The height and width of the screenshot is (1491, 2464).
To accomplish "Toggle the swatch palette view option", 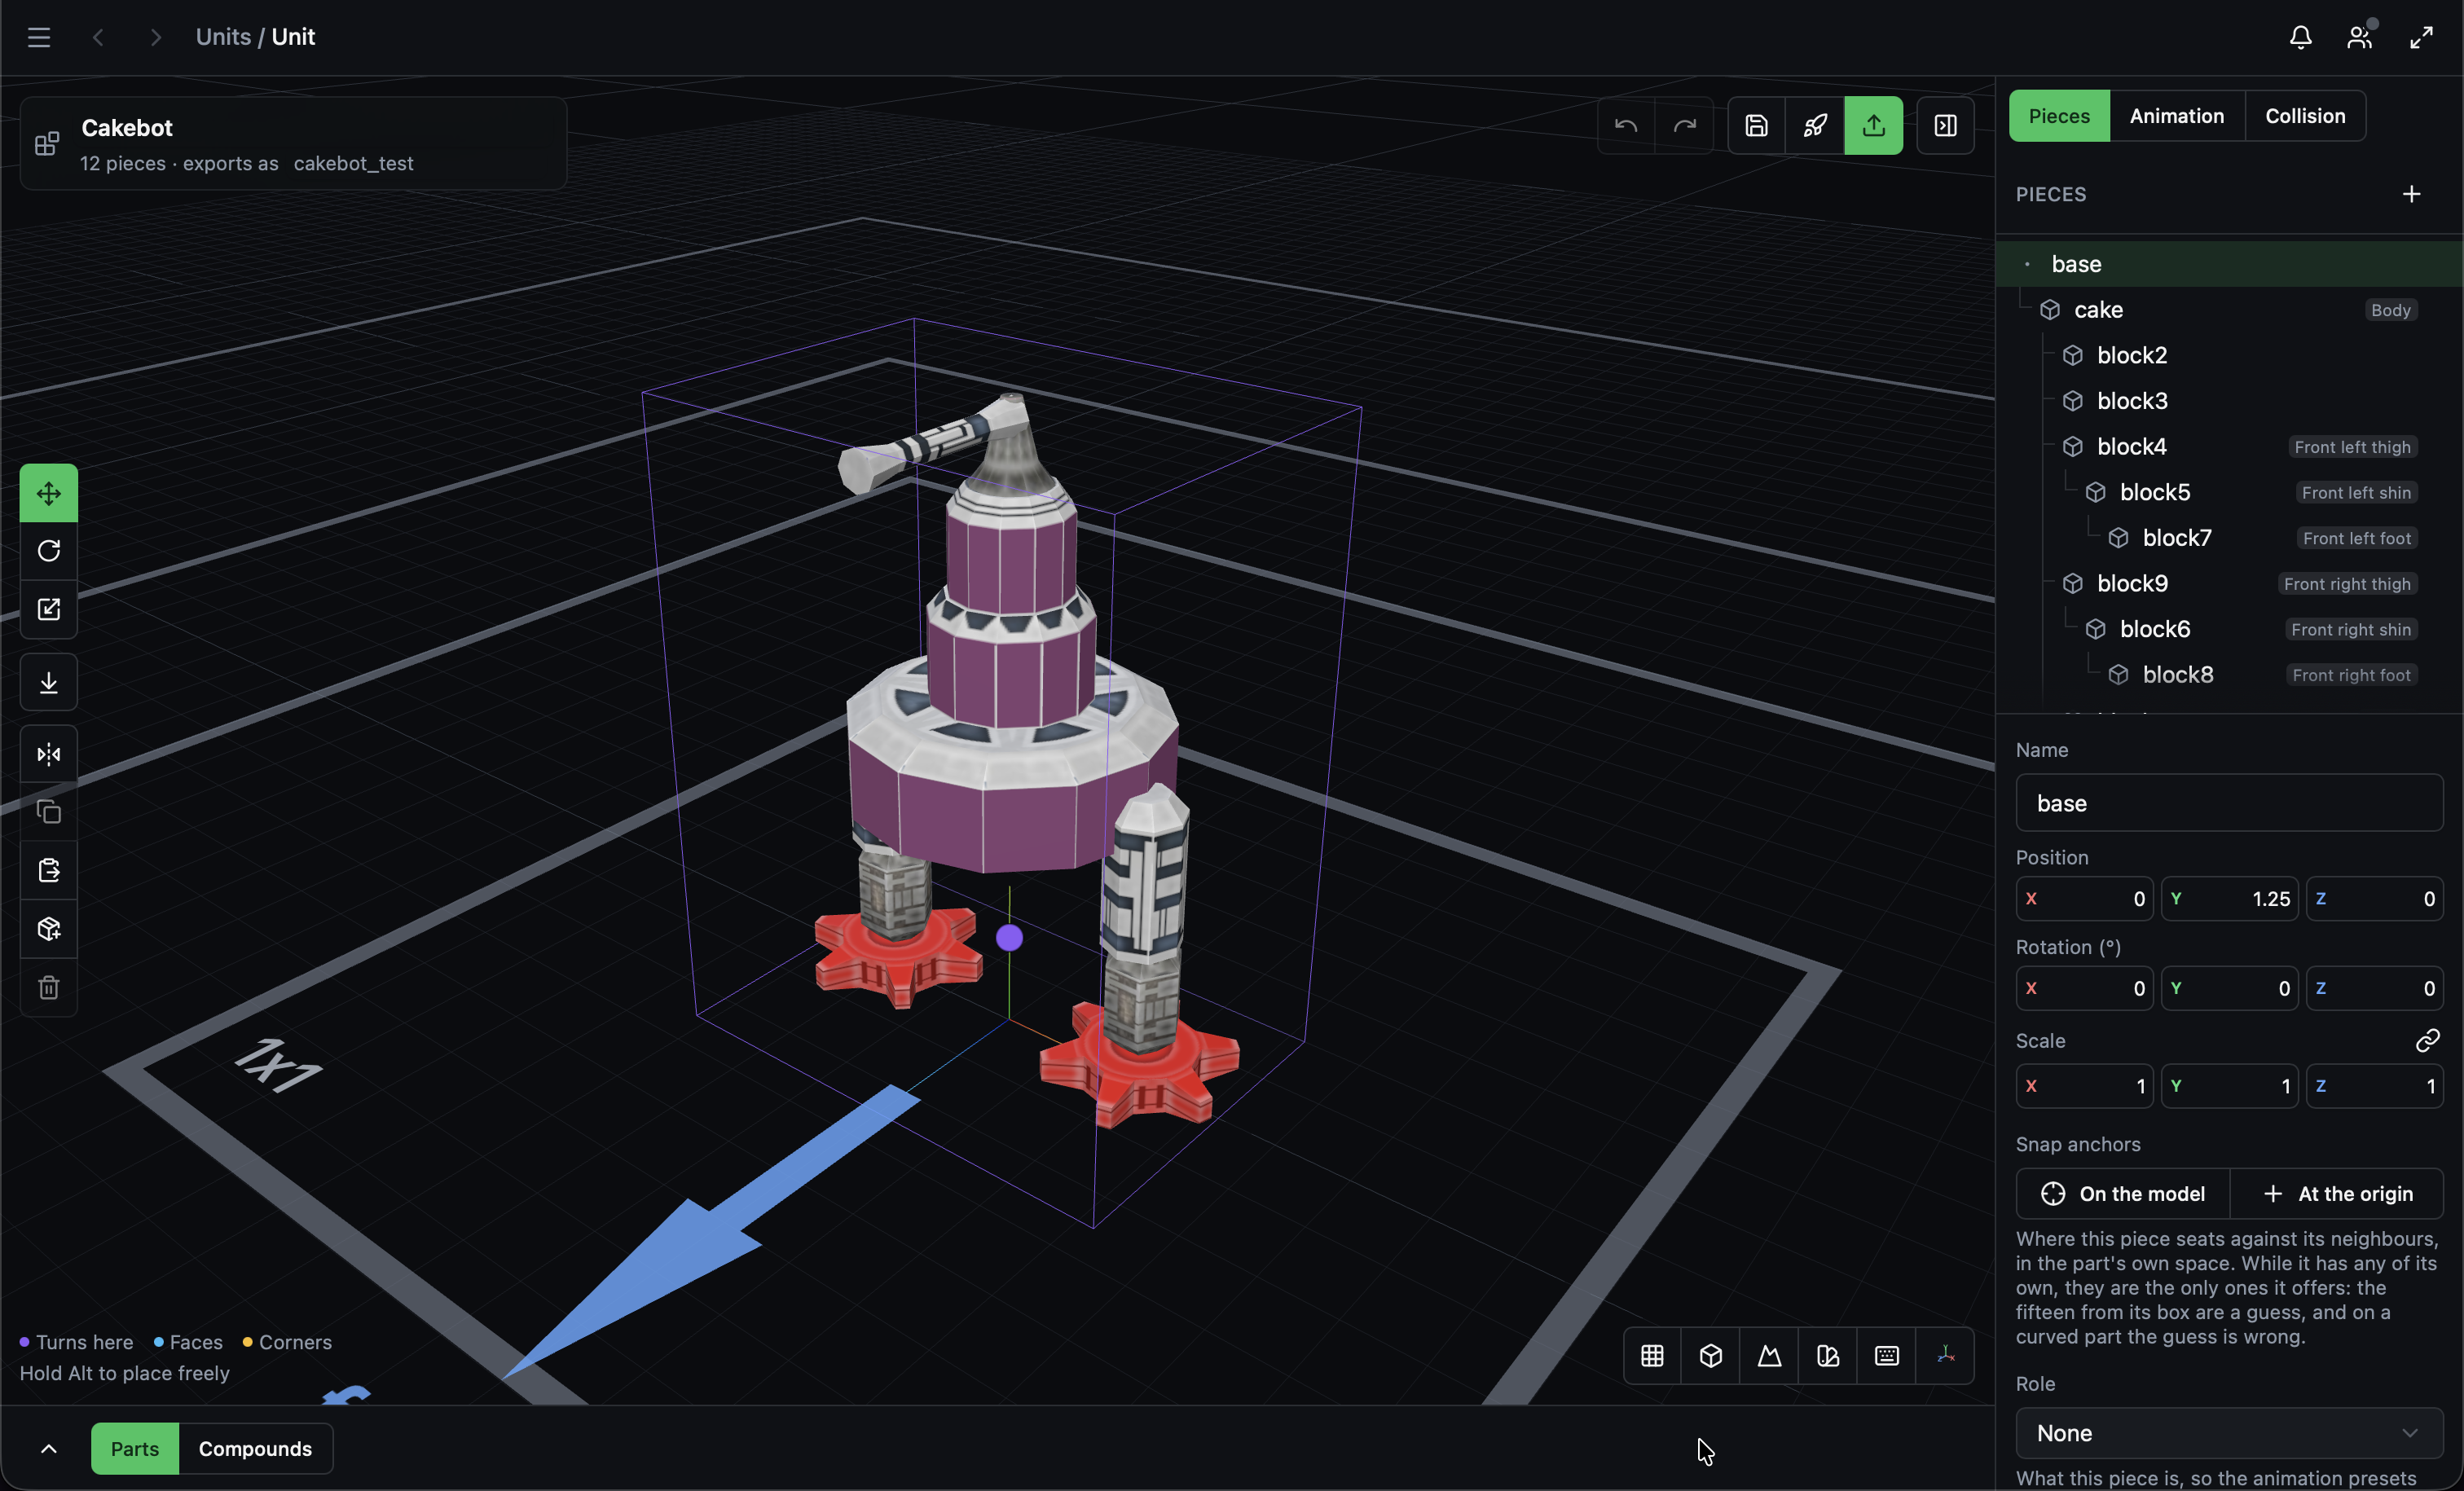I will (x=1828, y=1356).
